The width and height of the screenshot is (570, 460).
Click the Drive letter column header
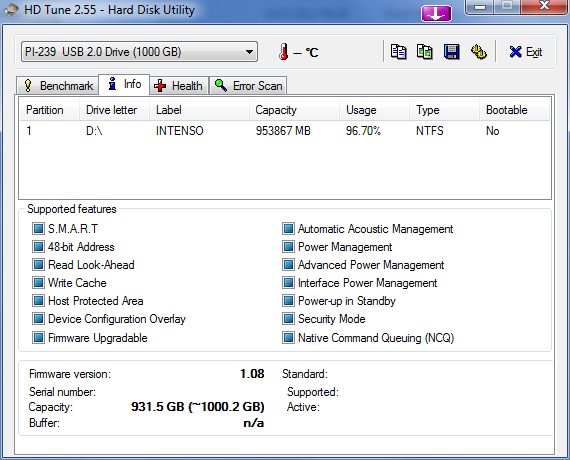(115, 110)
